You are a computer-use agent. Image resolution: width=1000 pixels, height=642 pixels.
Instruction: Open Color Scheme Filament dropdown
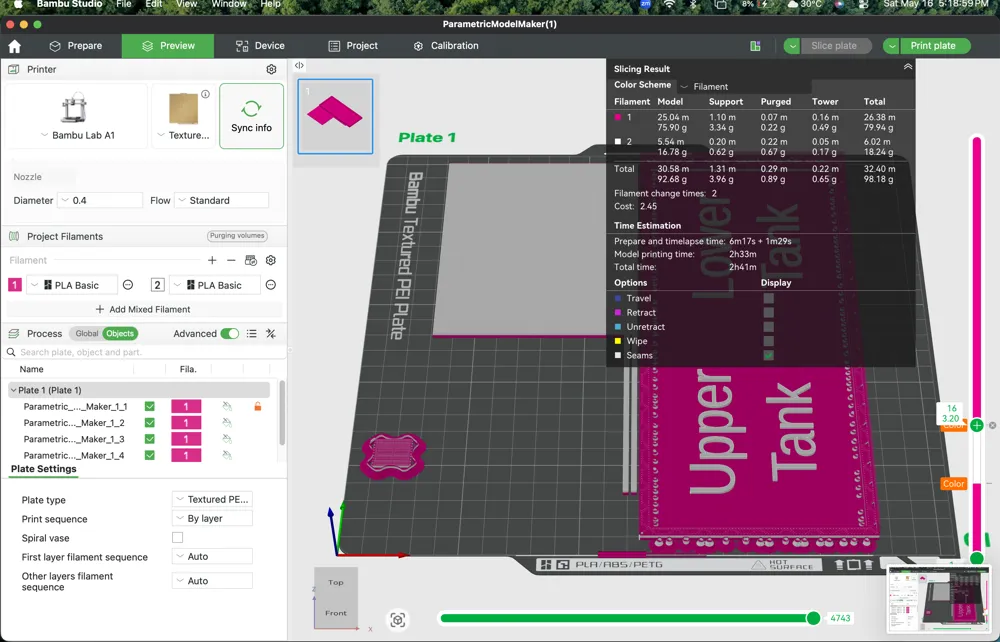click(x=746, y=86)
